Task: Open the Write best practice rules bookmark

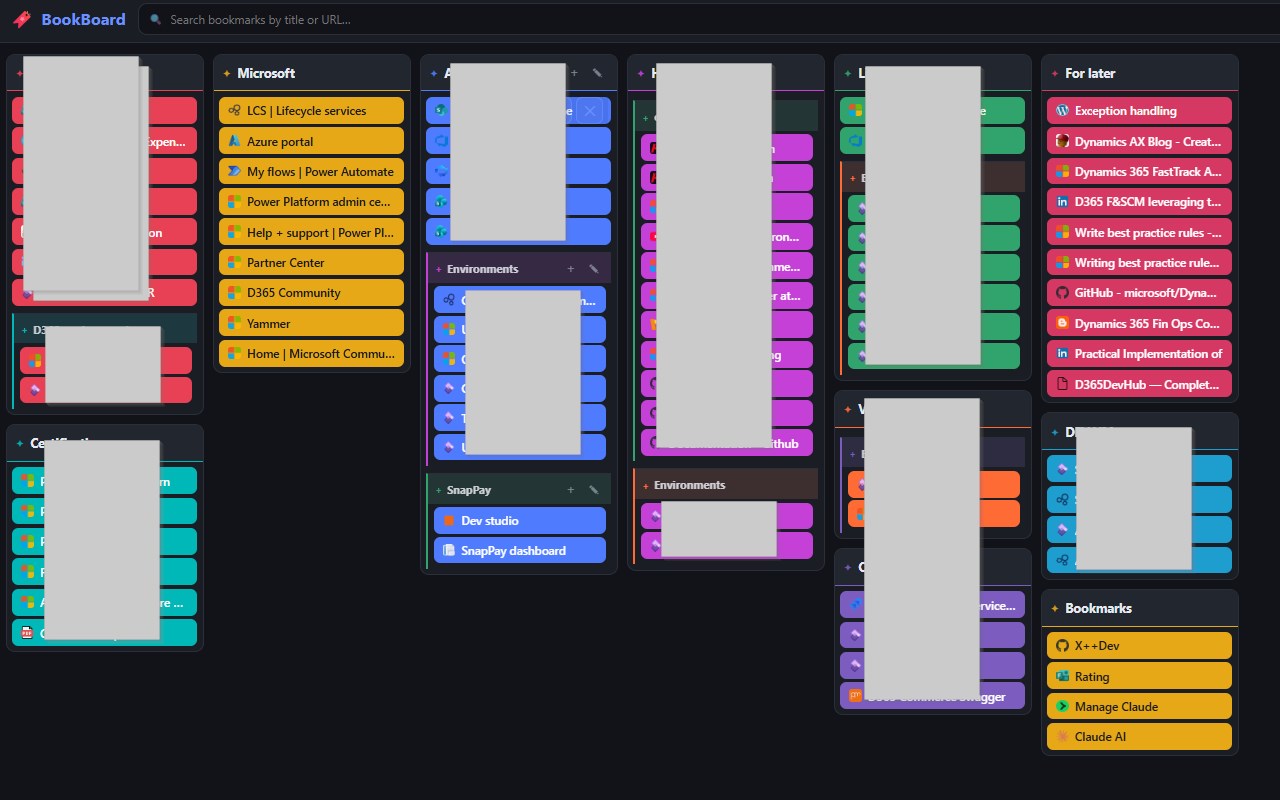Action: (x=1139, y=232)
